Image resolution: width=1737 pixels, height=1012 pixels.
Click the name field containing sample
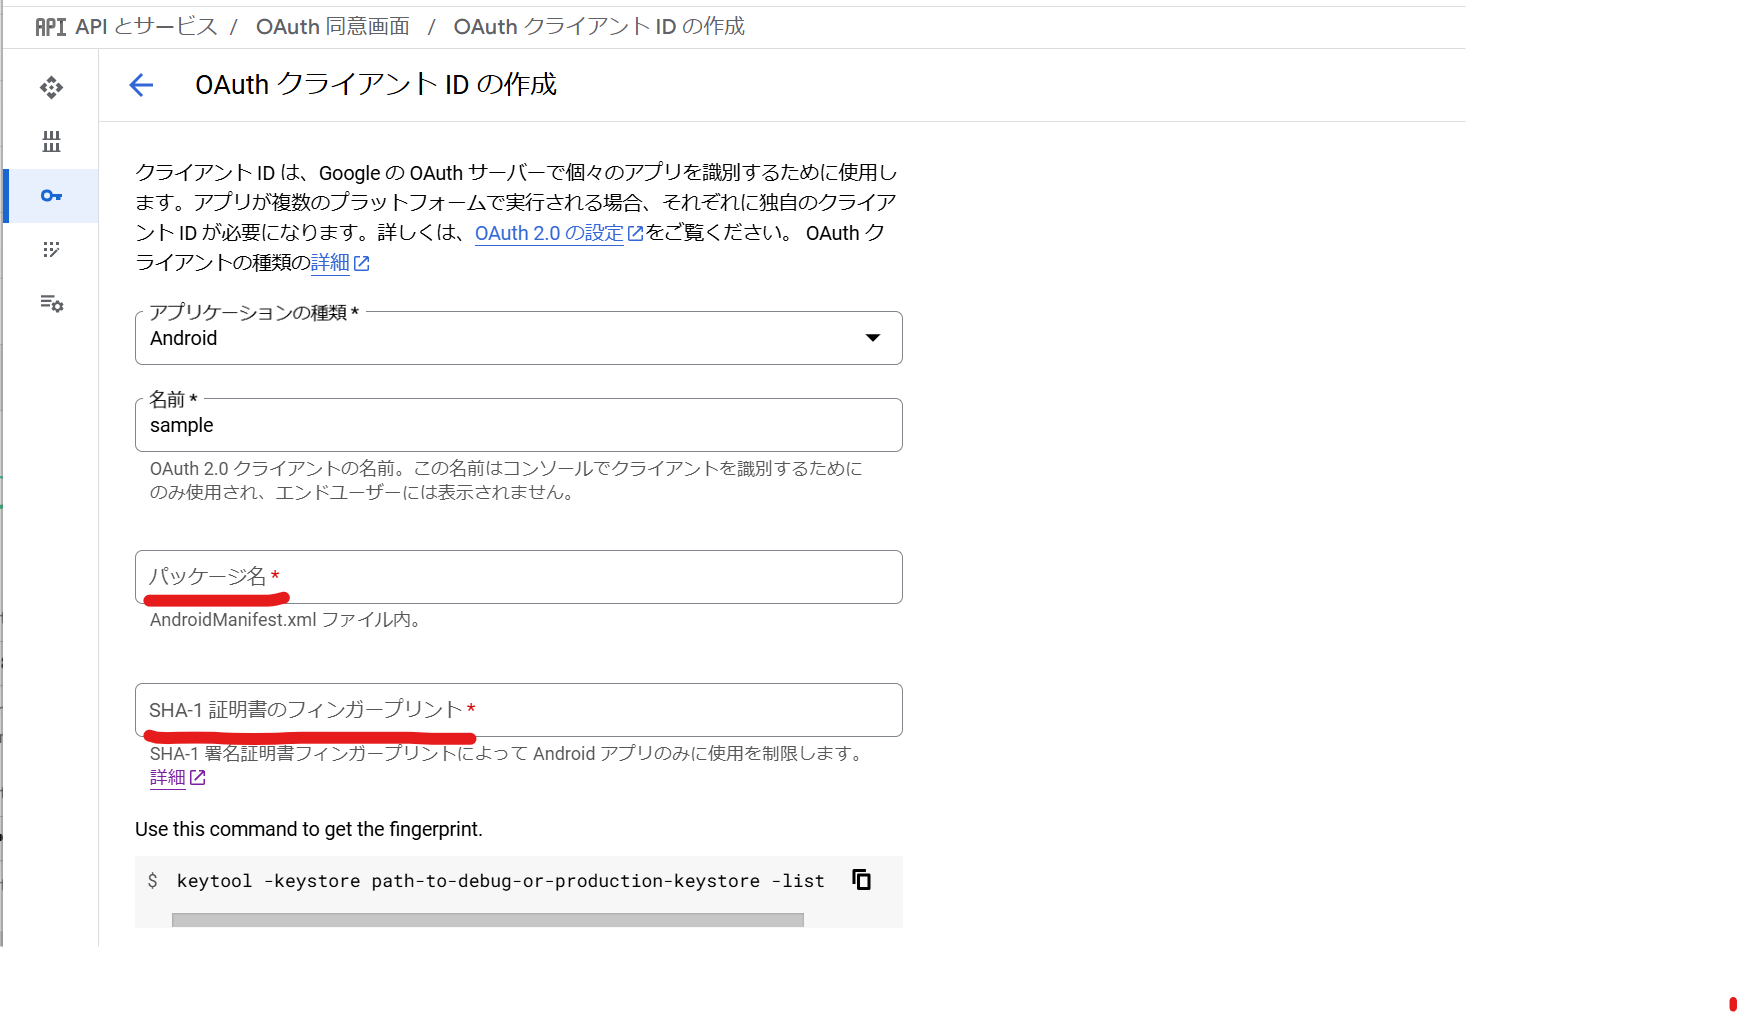[x=518, y=425]
